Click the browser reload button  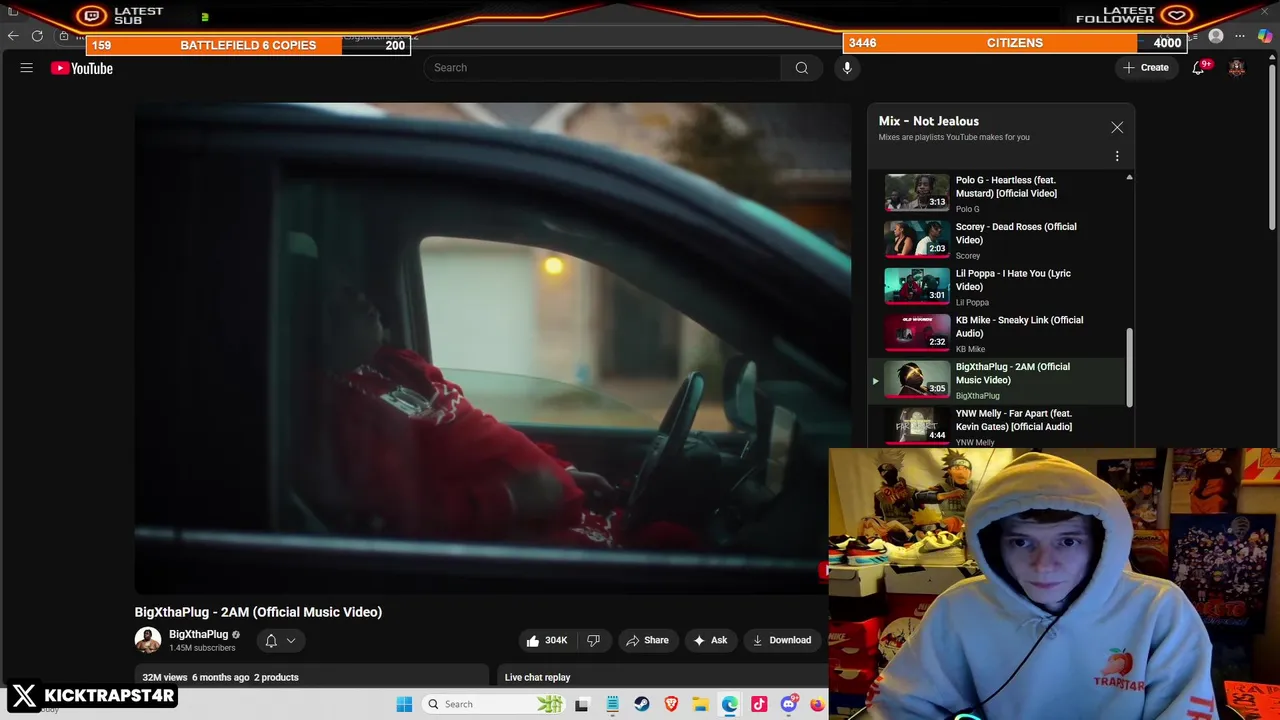[37, 36]
